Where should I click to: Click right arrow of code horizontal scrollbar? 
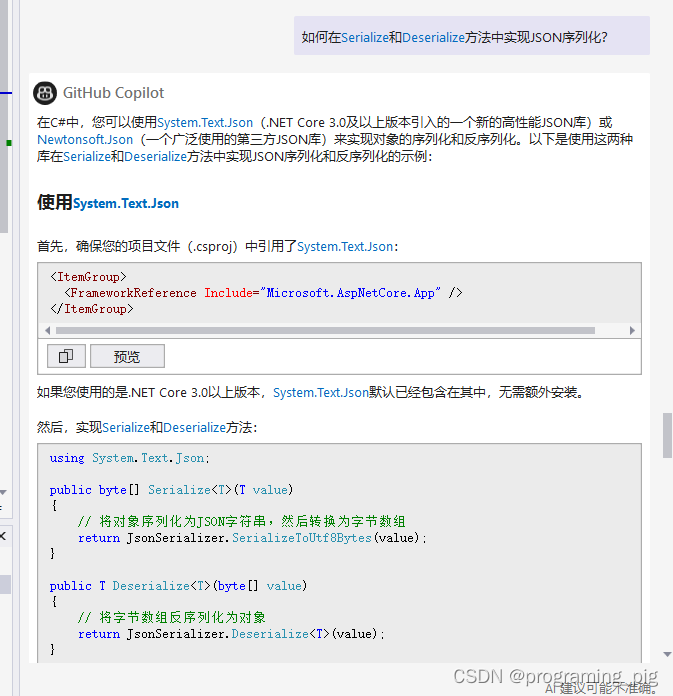click(632, 330)
